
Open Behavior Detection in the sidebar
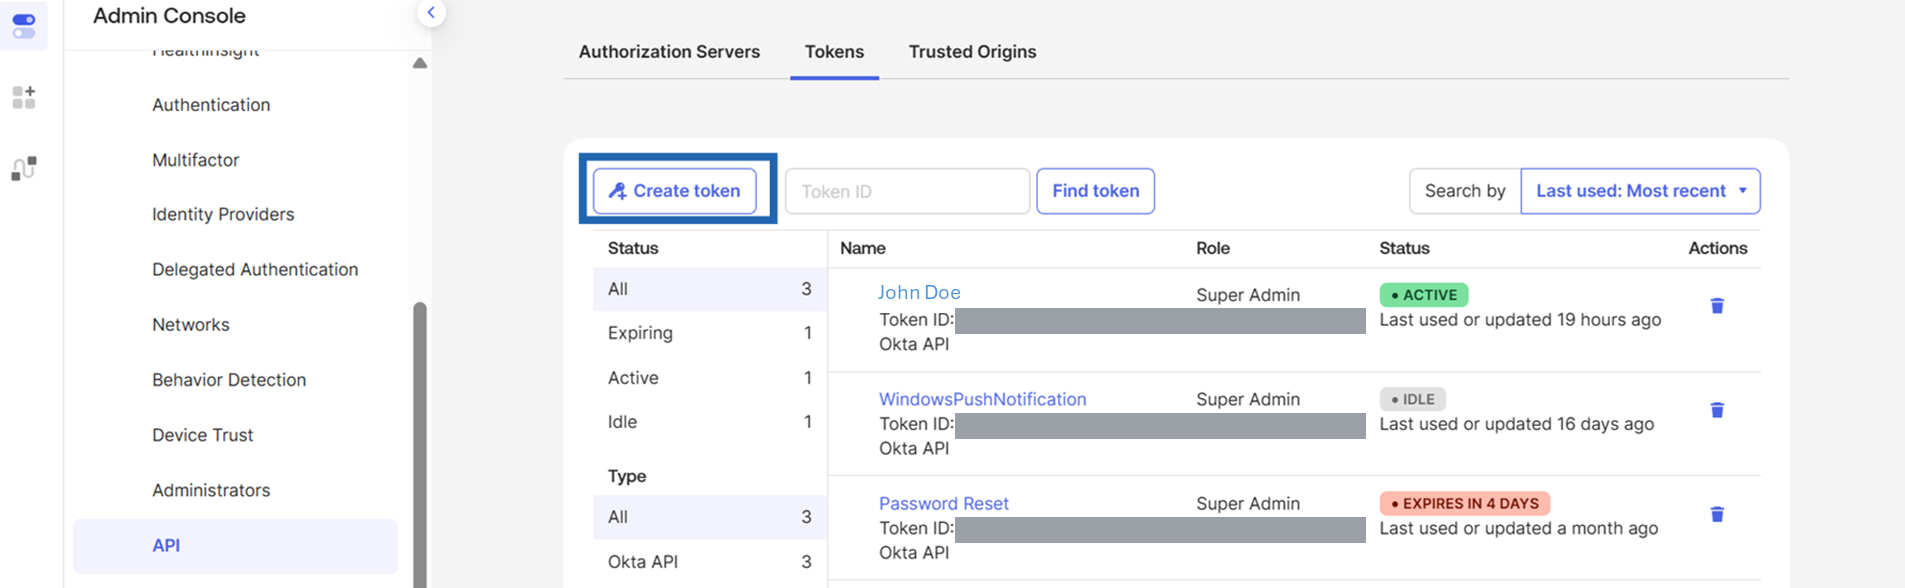tap(229, 380)
